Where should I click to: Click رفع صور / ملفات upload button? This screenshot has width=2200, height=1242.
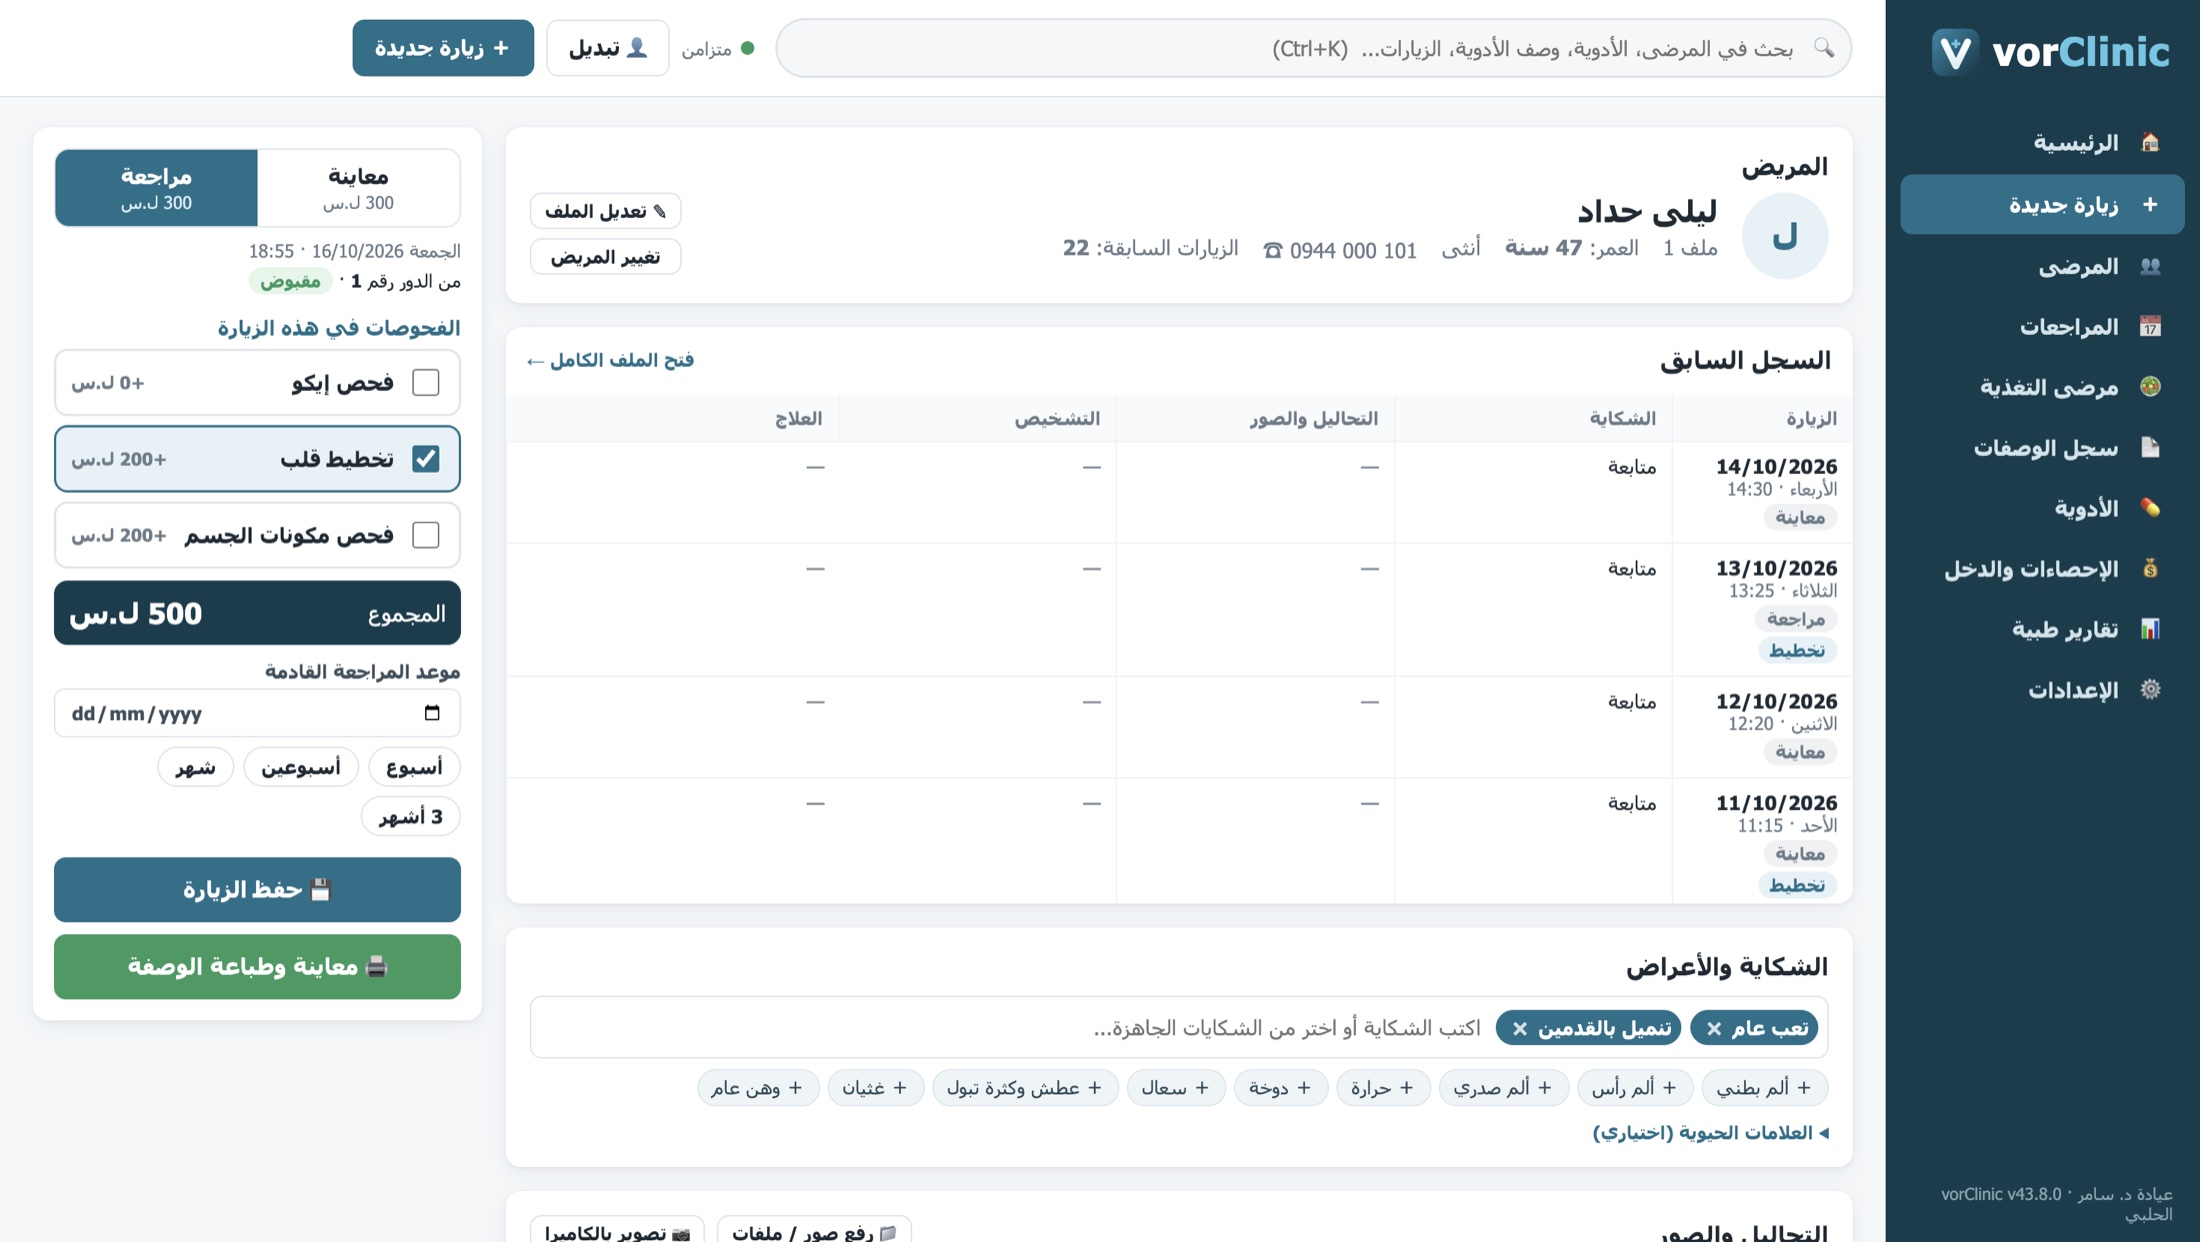(814, 1230)
